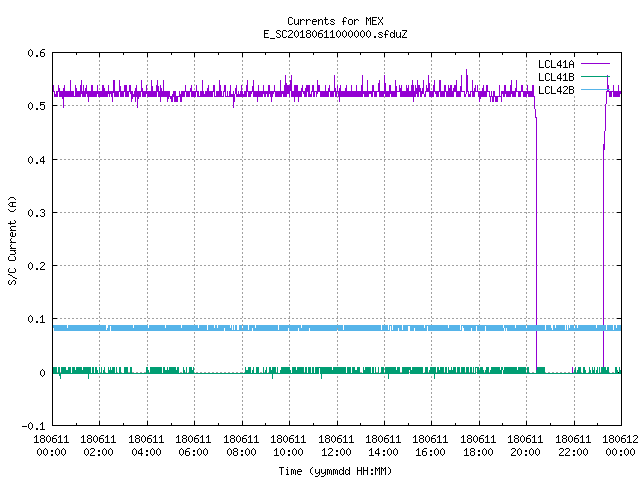Click the purple line sample beside LCL41A
The width and height of the screenshot is (640, 480).
click(x=595, y=64)
